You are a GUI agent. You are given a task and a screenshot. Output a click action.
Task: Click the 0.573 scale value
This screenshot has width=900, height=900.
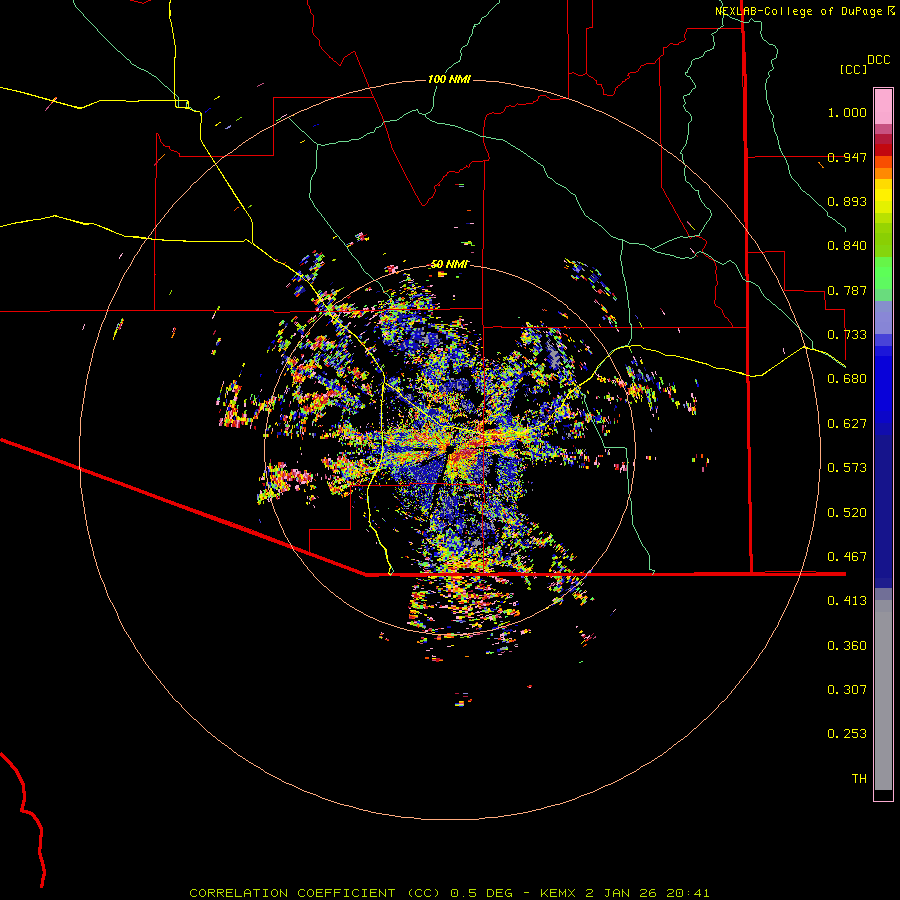(847, 468)
